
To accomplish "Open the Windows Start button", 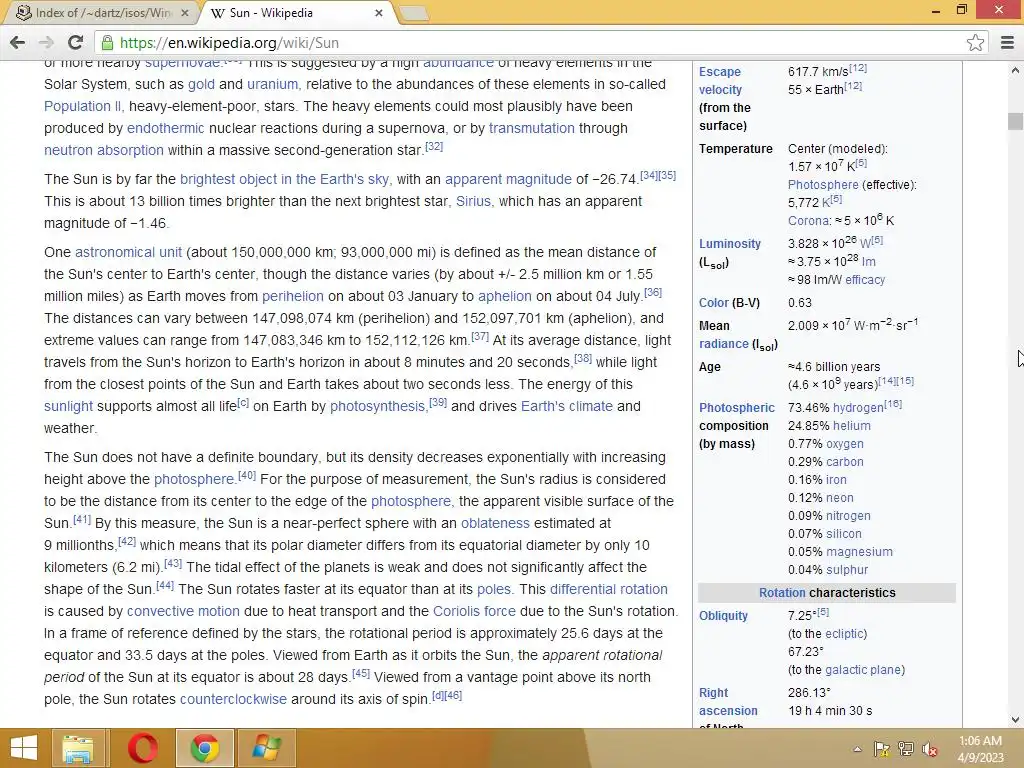I will point(24,748).
